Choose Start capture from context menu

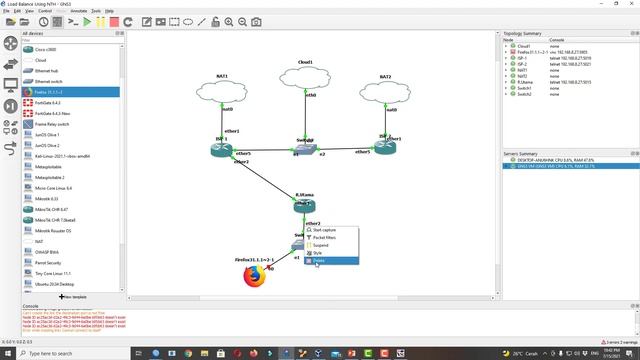[x=332, y=230]
